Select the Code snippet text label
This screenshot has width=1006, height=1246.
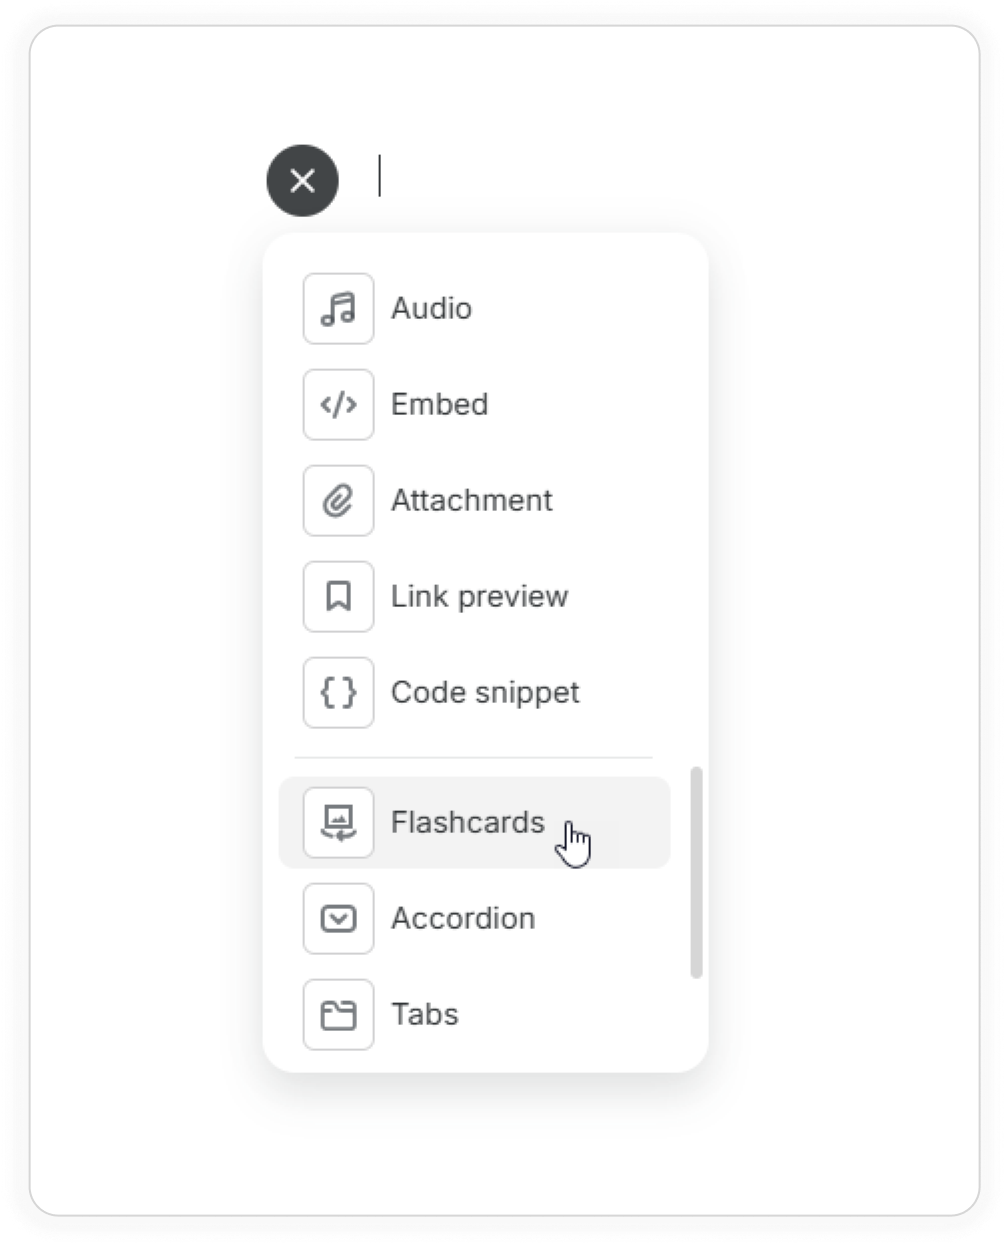coord(485,692)
